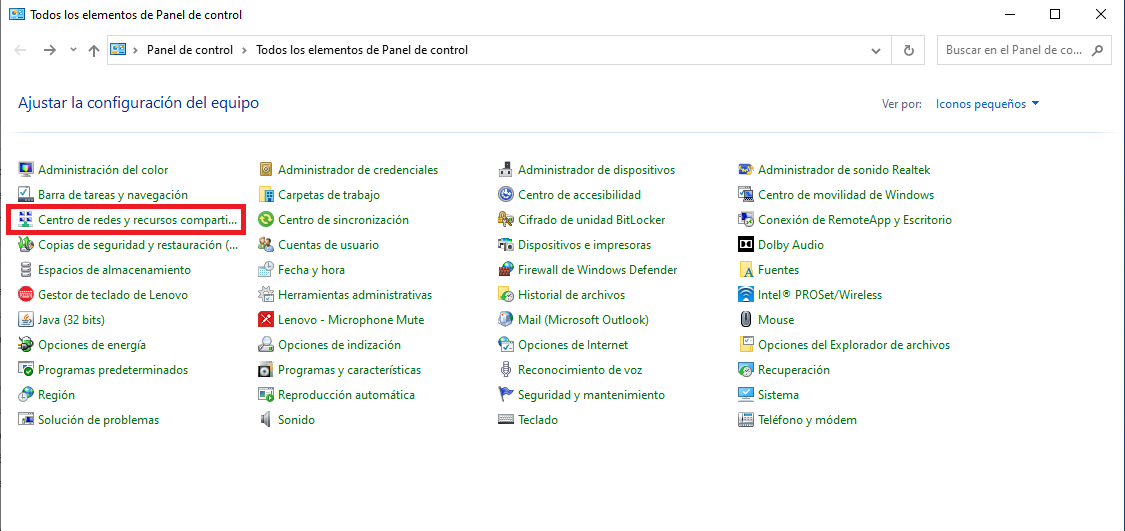
Task: Click the Administrador de sonido Realtek icon
Action: (746, 170)
